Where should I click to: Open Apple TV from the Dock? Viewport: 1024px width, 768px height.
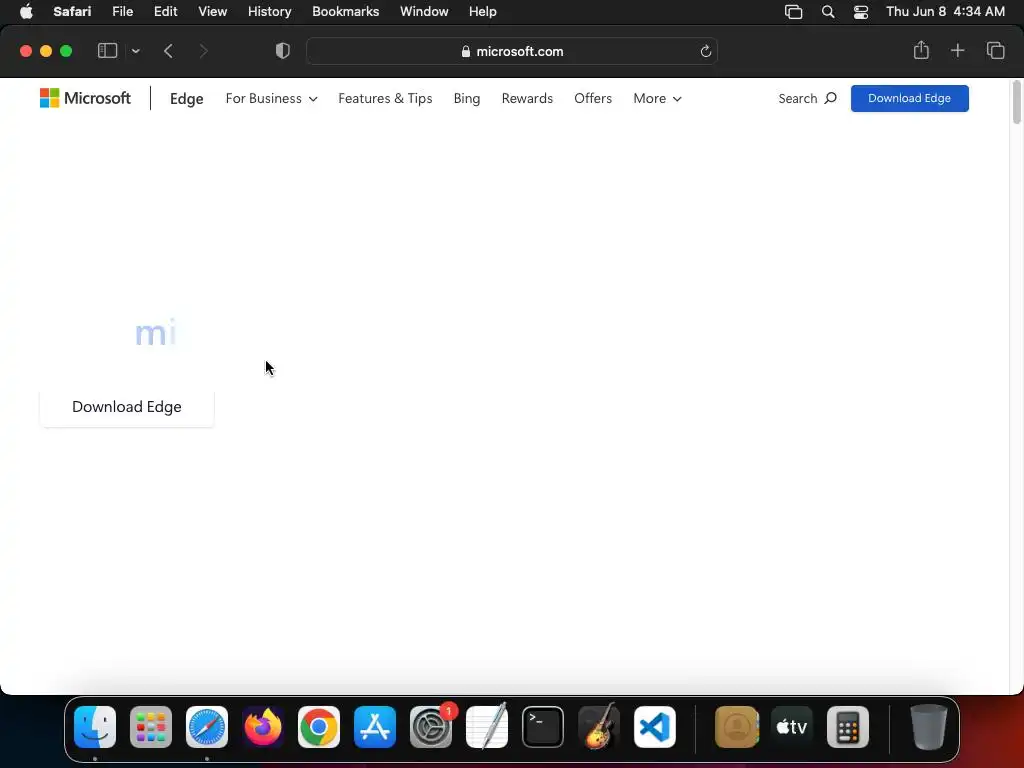point(792,727)
